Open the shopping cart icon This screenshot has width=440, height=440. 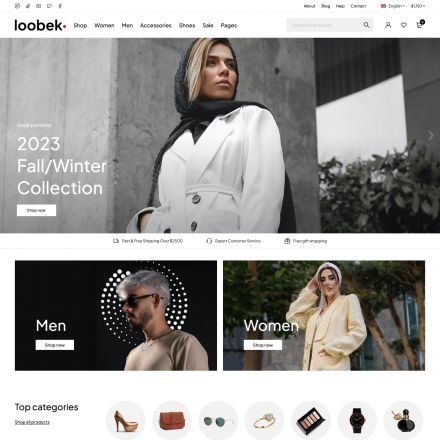(420, 24)
